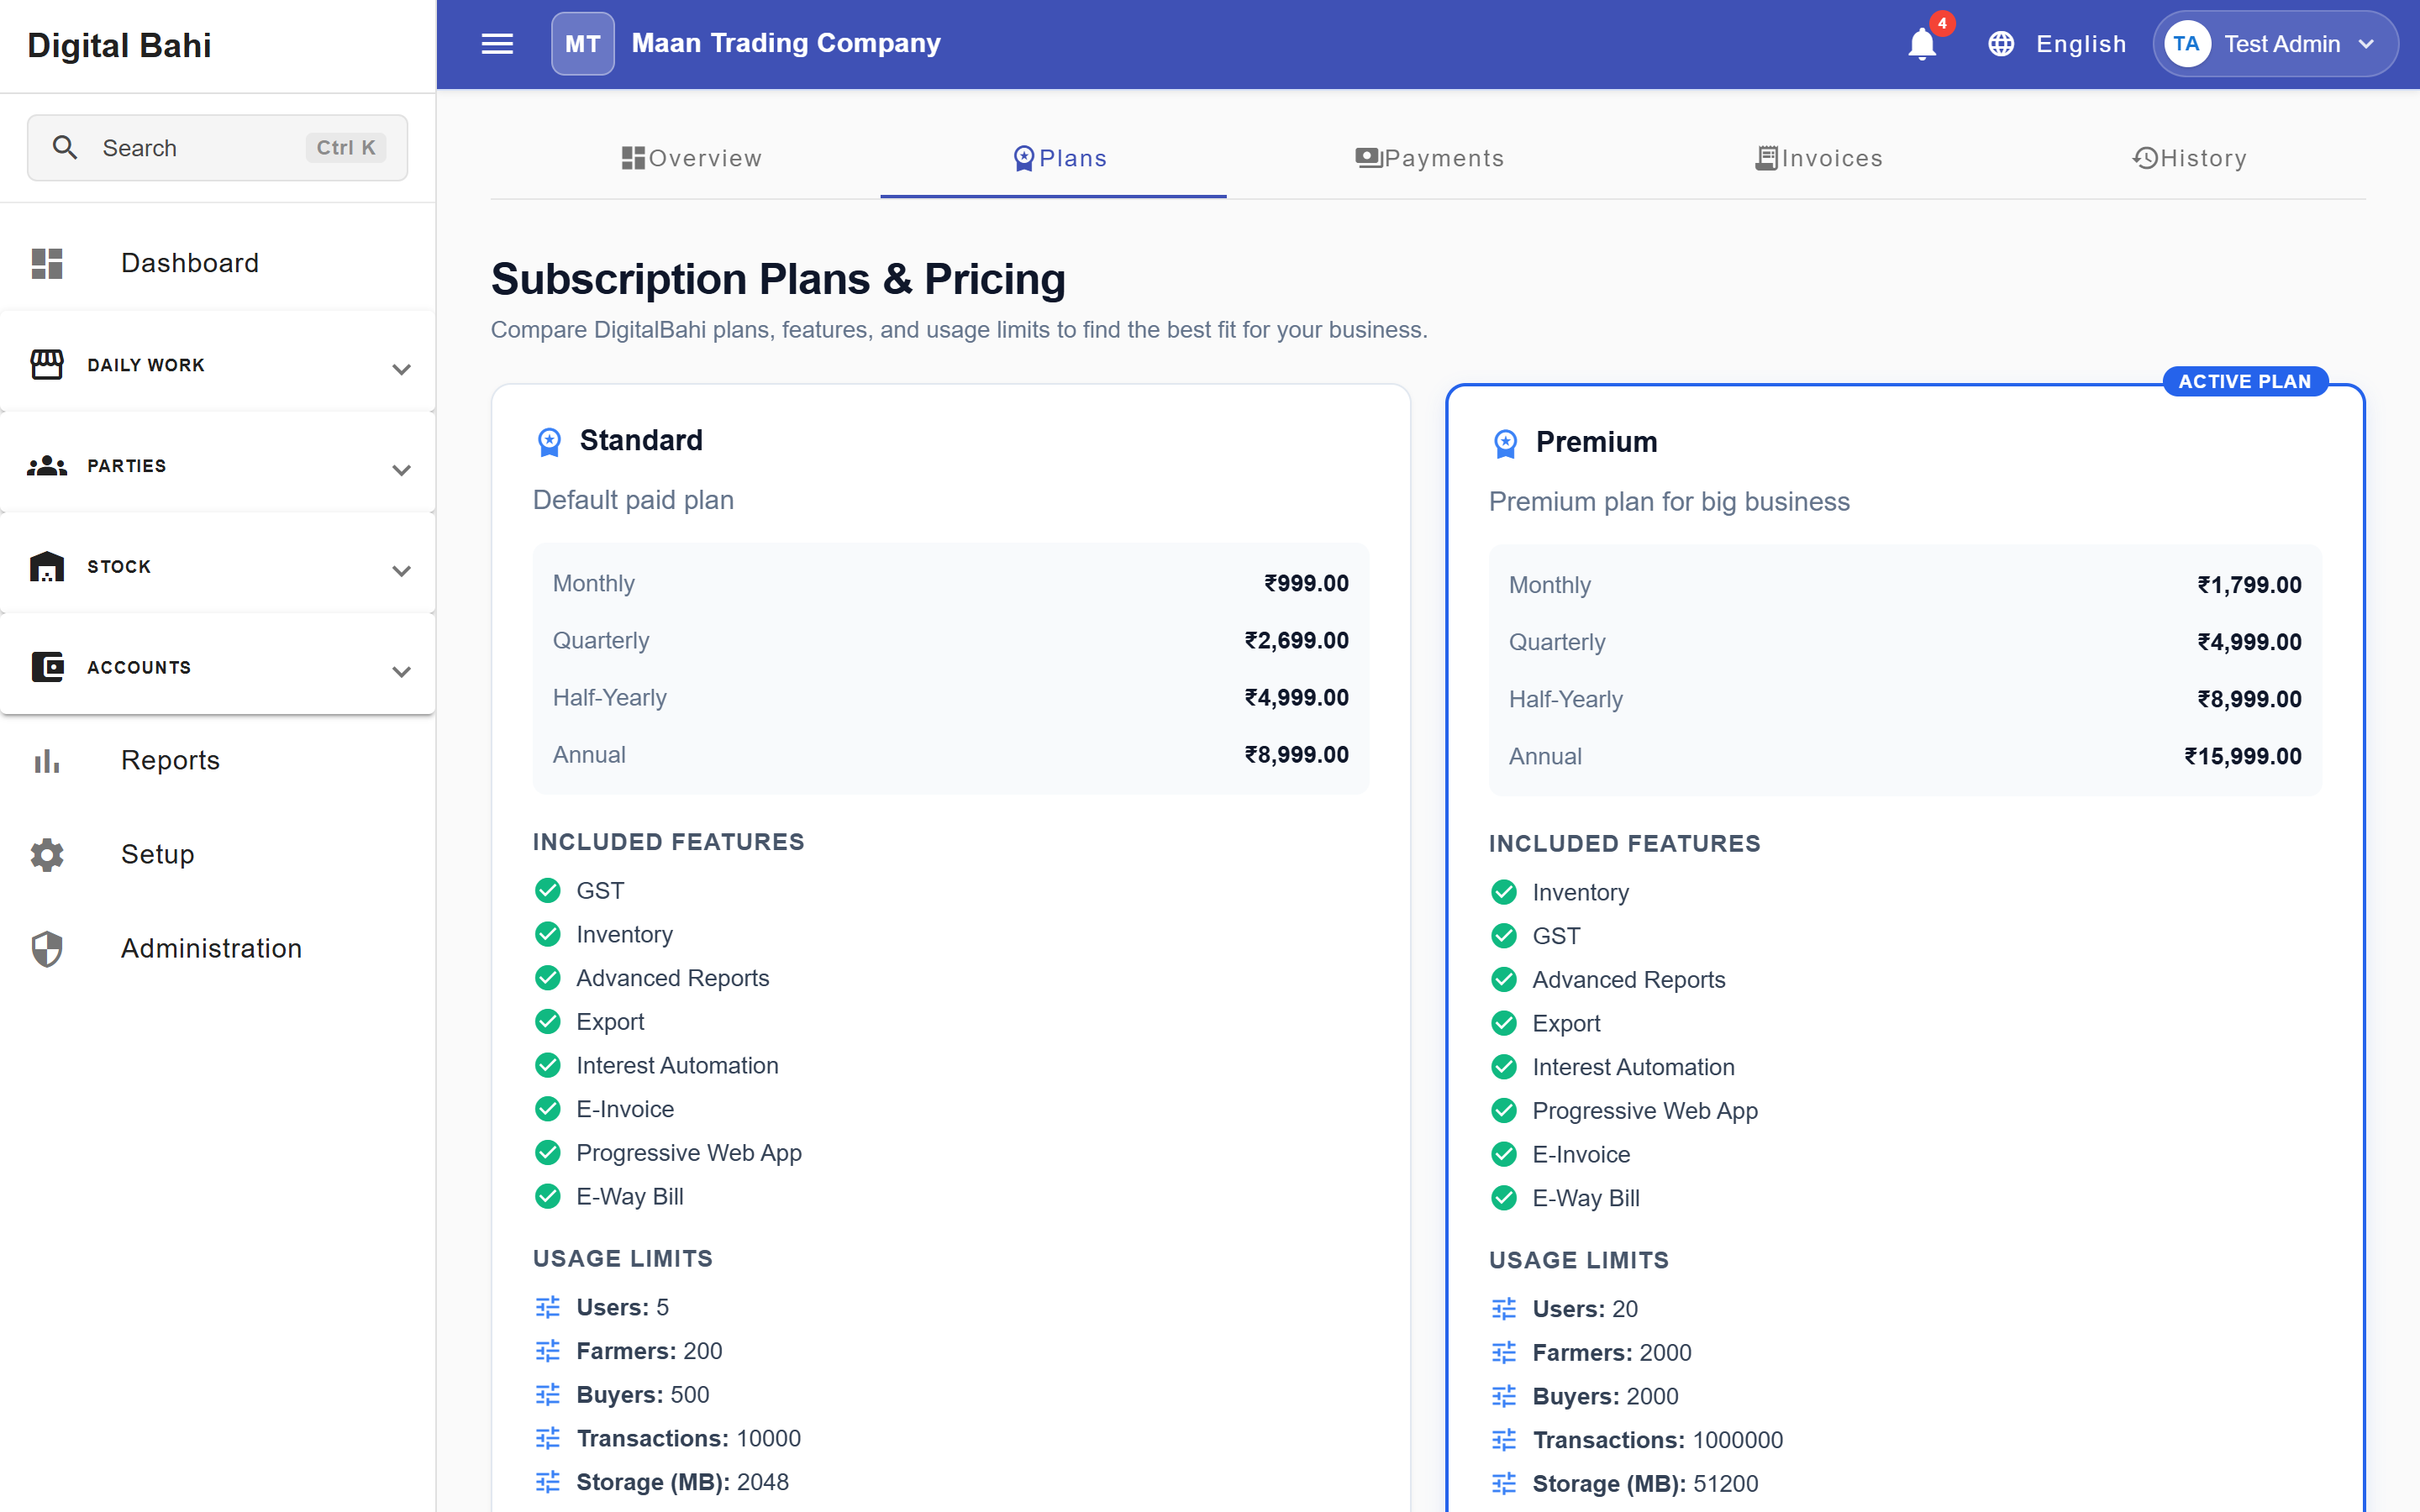Screen dimensions: 2420x1512
Task: Click the search magnifier icon
Action: (65, 148)
